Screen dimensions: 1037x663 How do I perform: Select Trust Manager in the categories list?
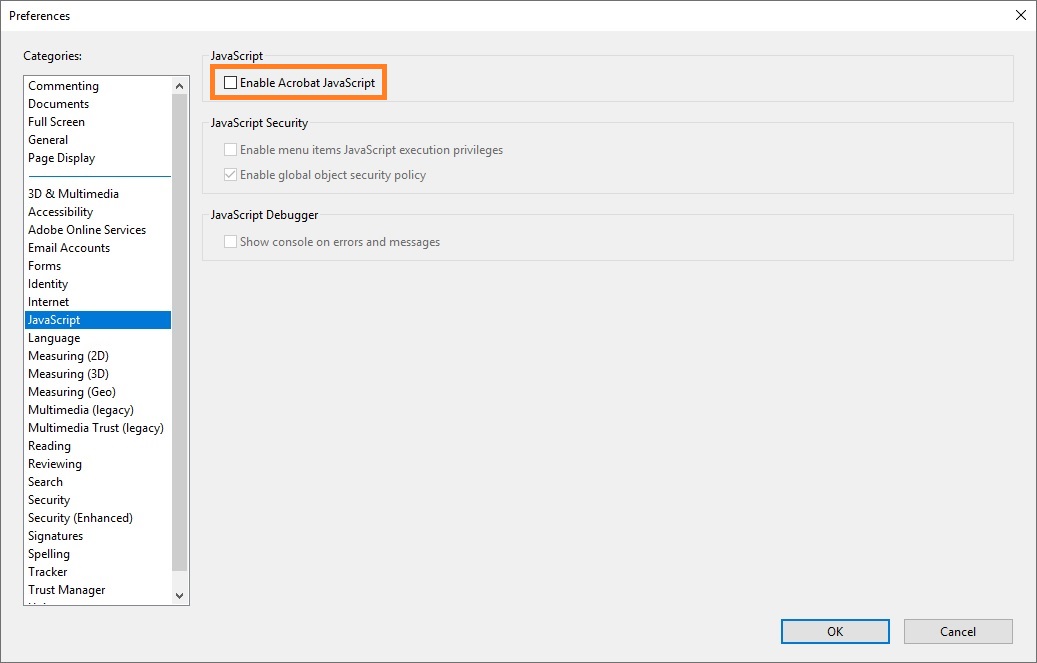click(x=66, y=589)
